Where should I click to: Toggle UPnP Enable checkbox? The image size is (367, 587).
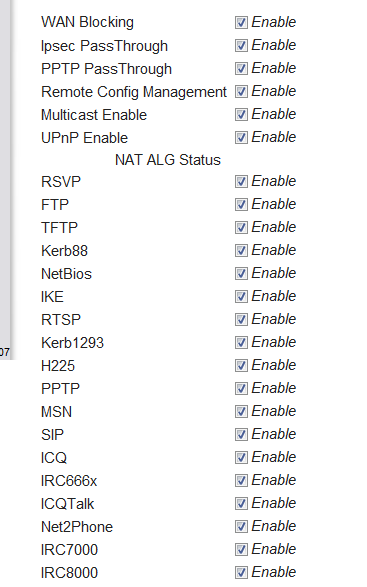click(x=241, y=137)
